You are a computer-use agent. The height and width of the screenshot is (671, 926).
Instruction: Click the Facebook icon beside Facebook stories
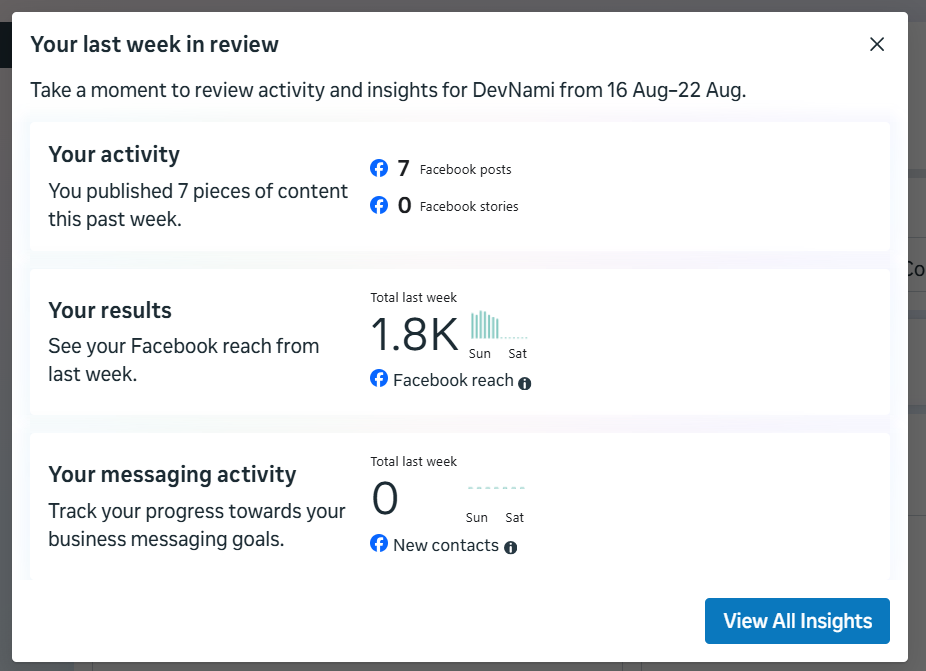[x=379, y=206]
